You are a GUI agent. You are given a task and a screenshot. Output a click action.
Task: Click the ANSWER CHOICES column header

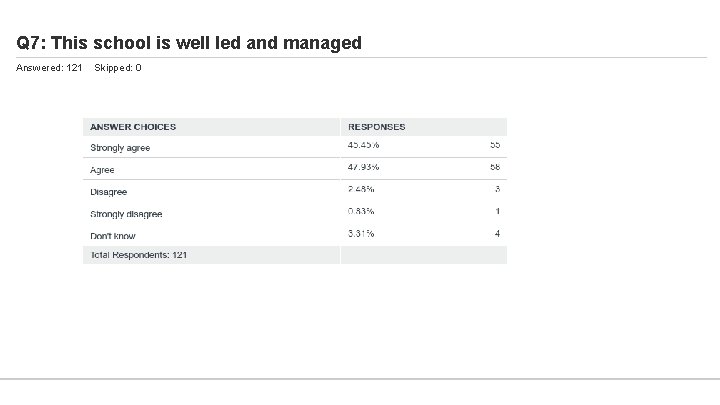point(133,127)
